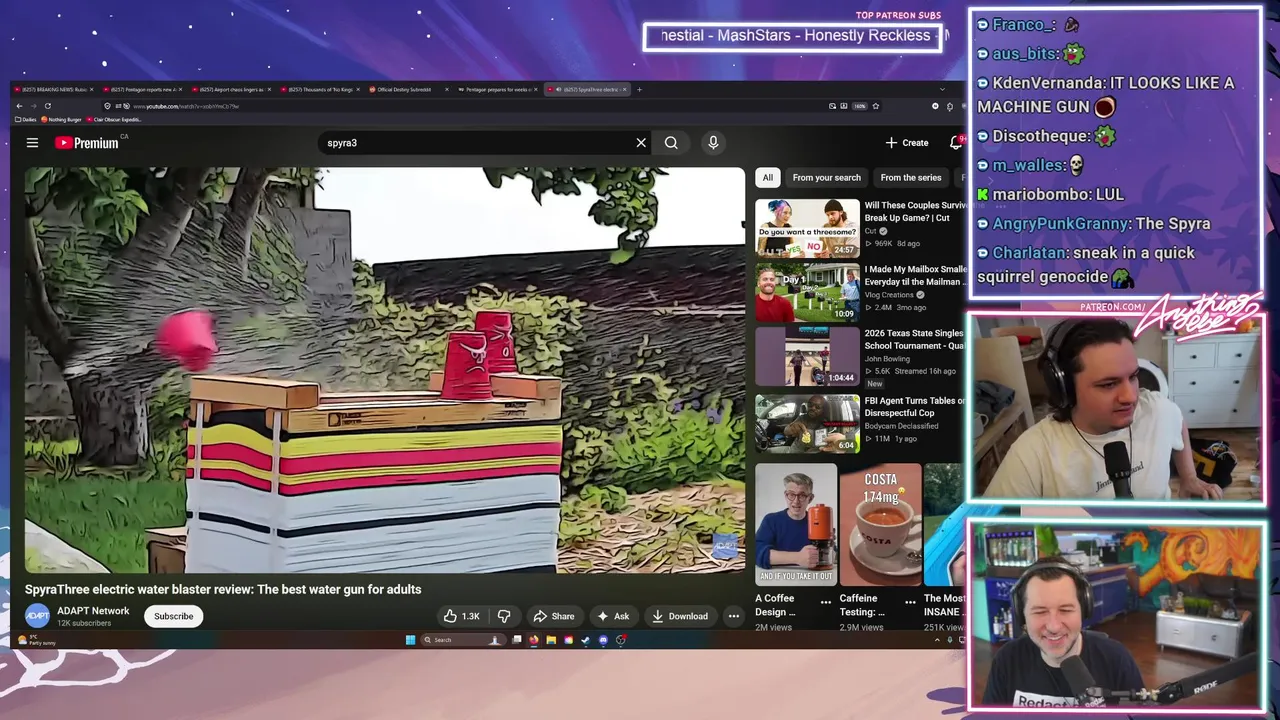Open options for A Coffee Design short
The height and width of the screenshot is (720, 1280).
(826, 602)
